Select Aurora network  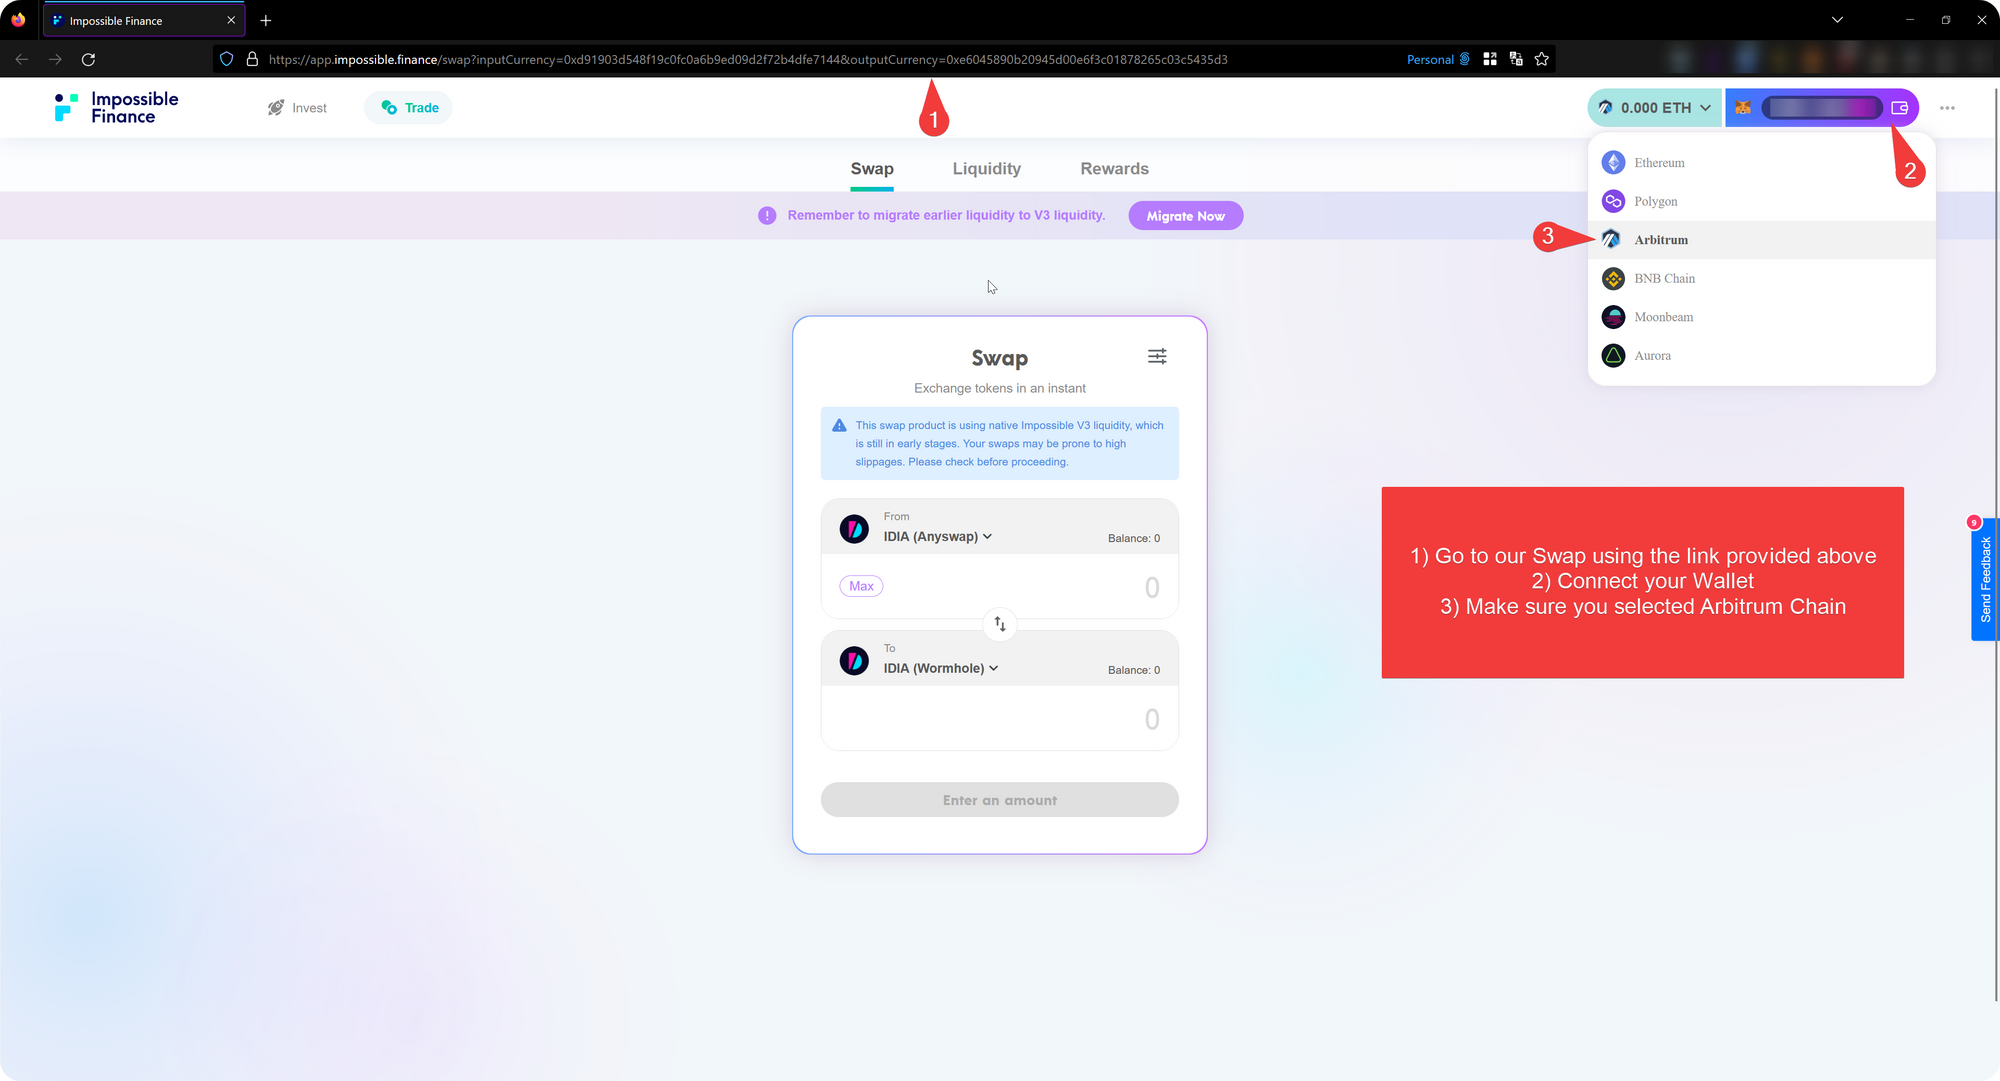click(x=1762, y=355)
